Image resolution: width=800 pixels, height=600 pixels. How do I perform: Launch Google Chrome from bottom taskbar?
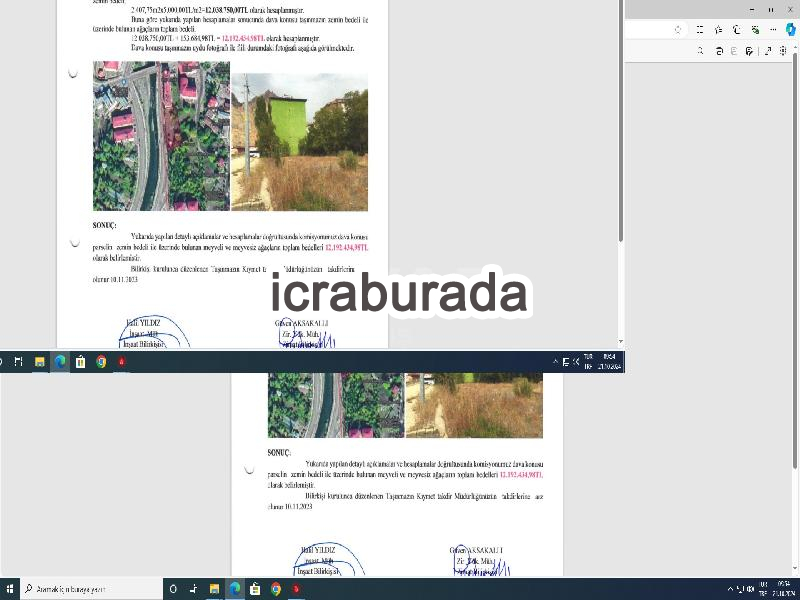pyautogui.click(x=276, y=589)
